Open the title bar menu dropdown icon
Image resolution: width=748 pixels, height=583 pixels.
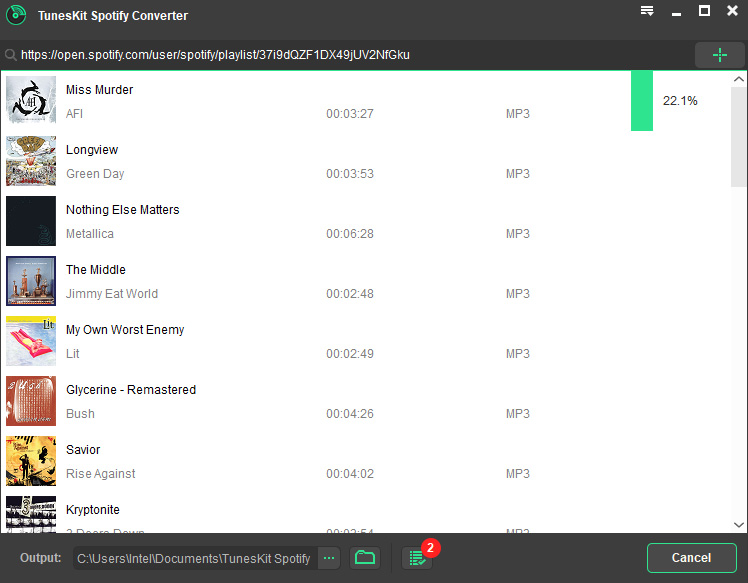[x=647, y=11]
